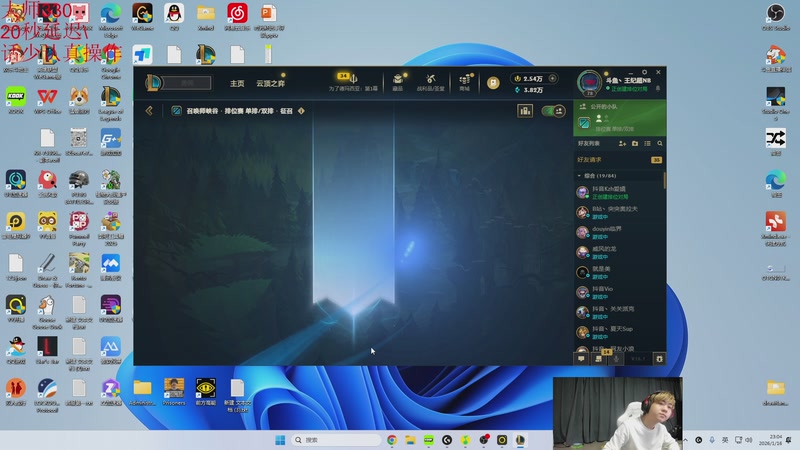This screenshot has width=800, height=450.
Task: Open the 藏品 collection icon
Action: 397,79
